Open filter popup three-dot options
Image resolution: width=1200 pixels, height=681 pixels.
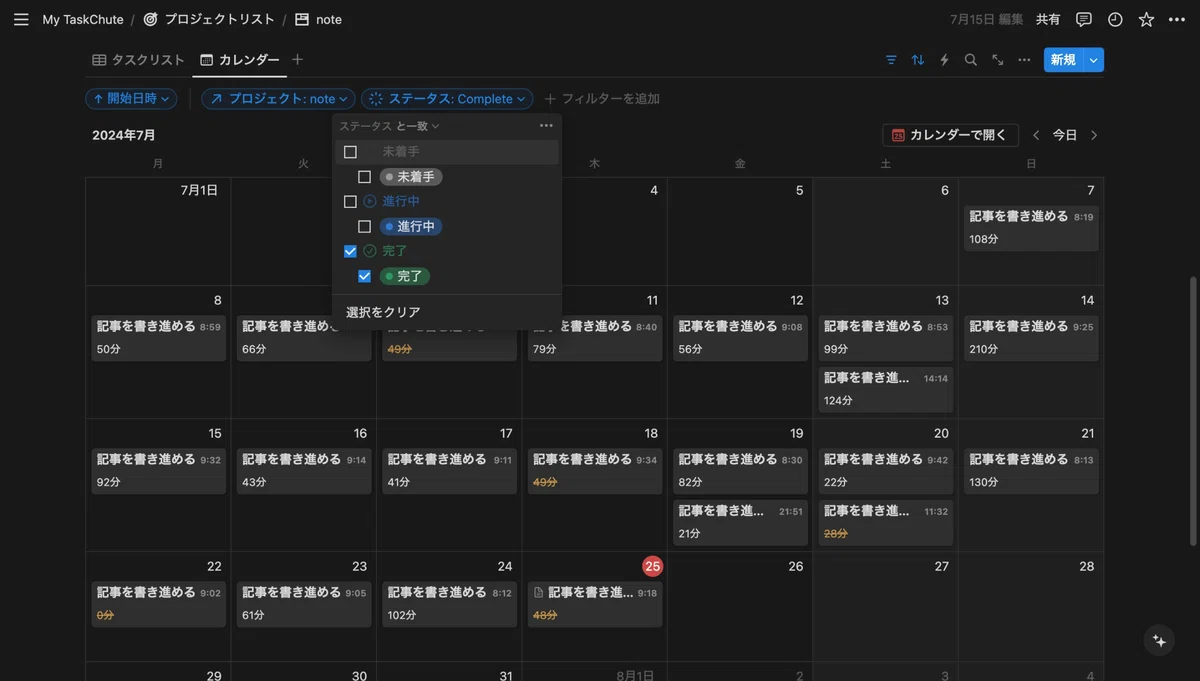tap(546, 126)
